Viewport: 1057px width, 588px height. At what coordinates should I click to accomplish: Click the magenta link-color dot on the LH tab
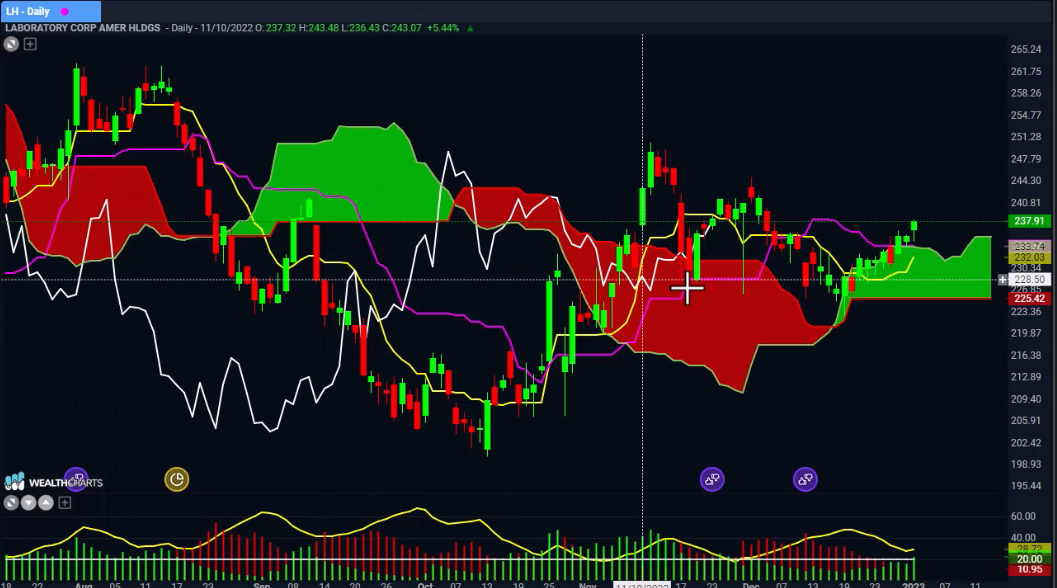(65, 11)
